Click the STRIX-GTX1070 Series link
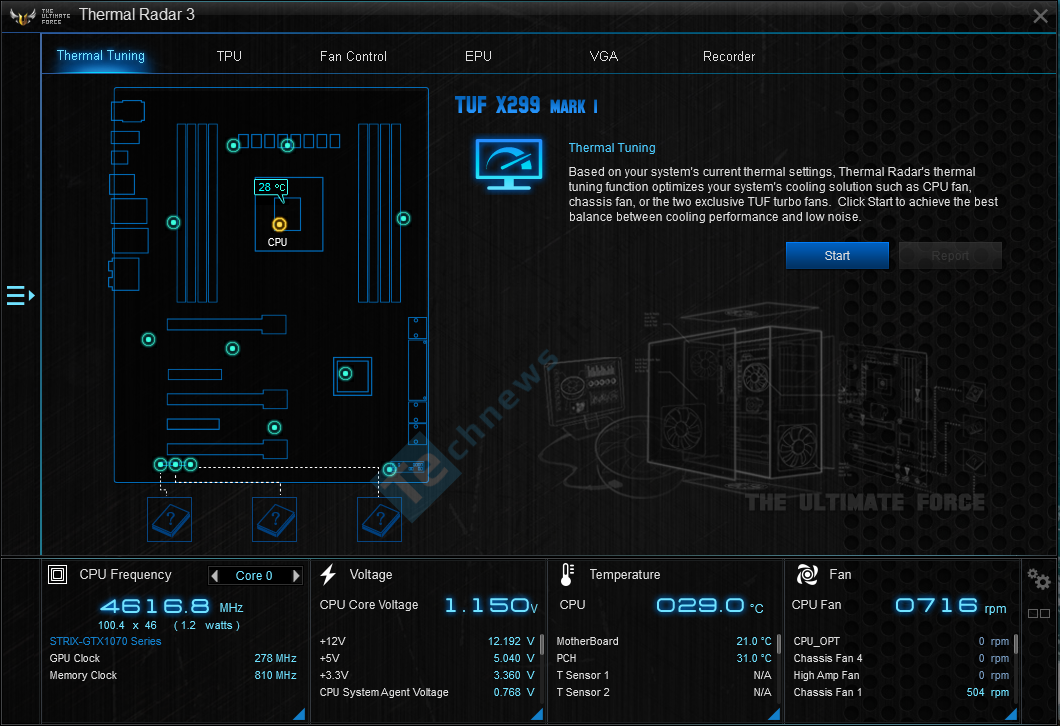 (105, 641)
